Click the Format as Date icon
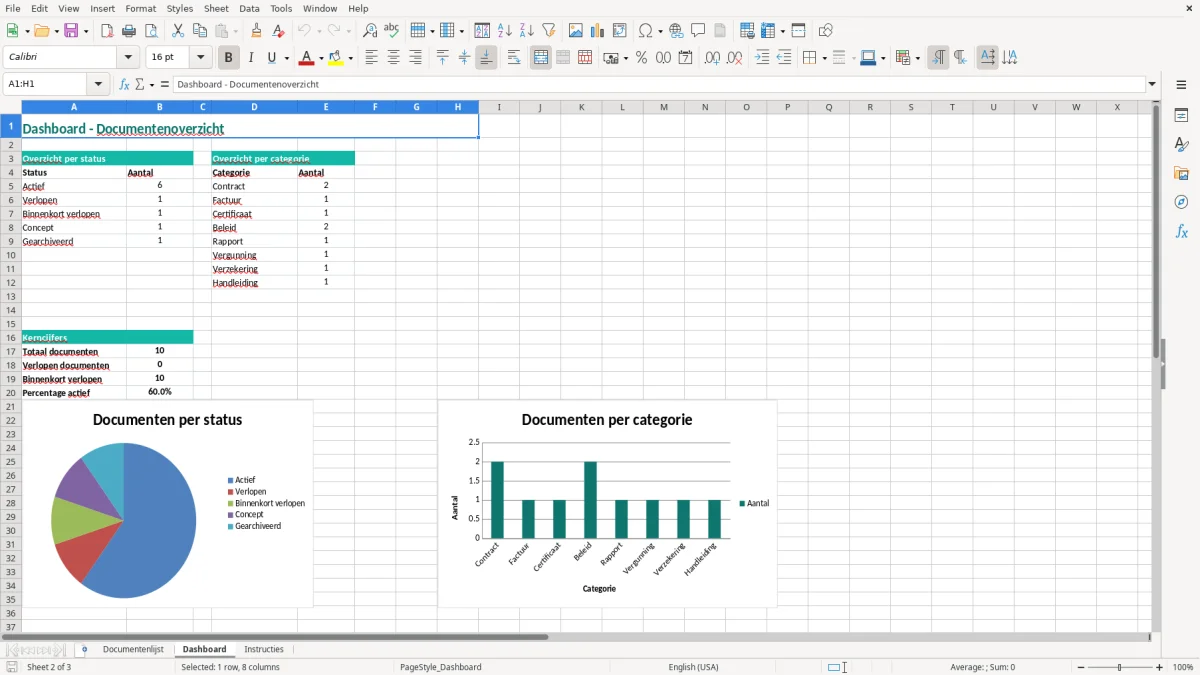The image size is (1200, 675). 686,58
